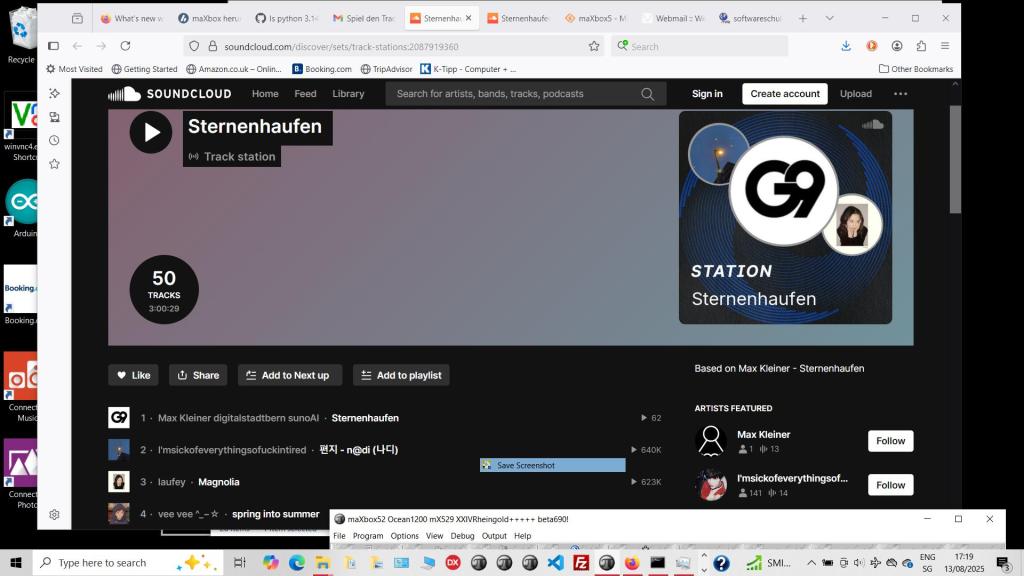Reload the page in Firefox
The height and width of the screenshot is (576, 1024).
(125, 46)
